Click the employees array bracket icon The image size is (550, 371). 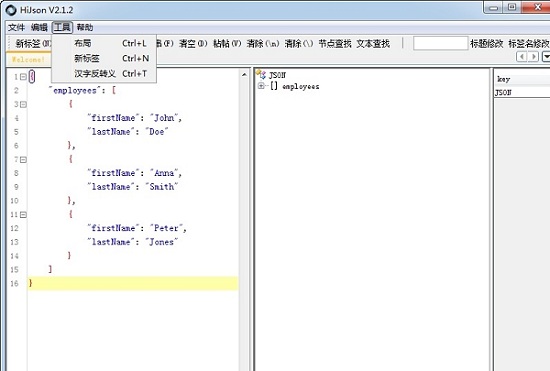pyautogui.click(x=274, y=86)
